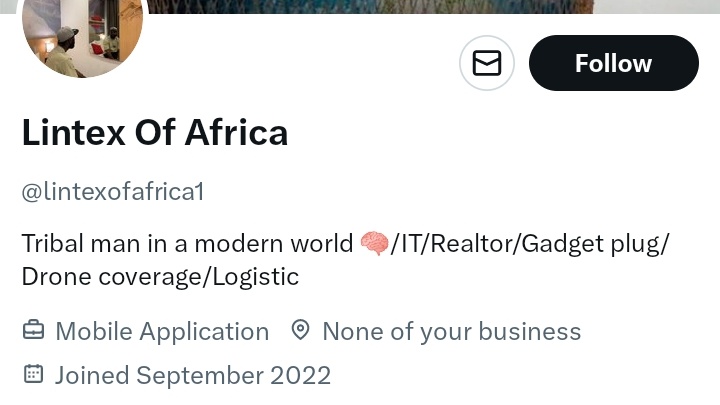Click the location pin icon
Image resolution: width=720 pixels, height=405 pixels.
[300, 331]
